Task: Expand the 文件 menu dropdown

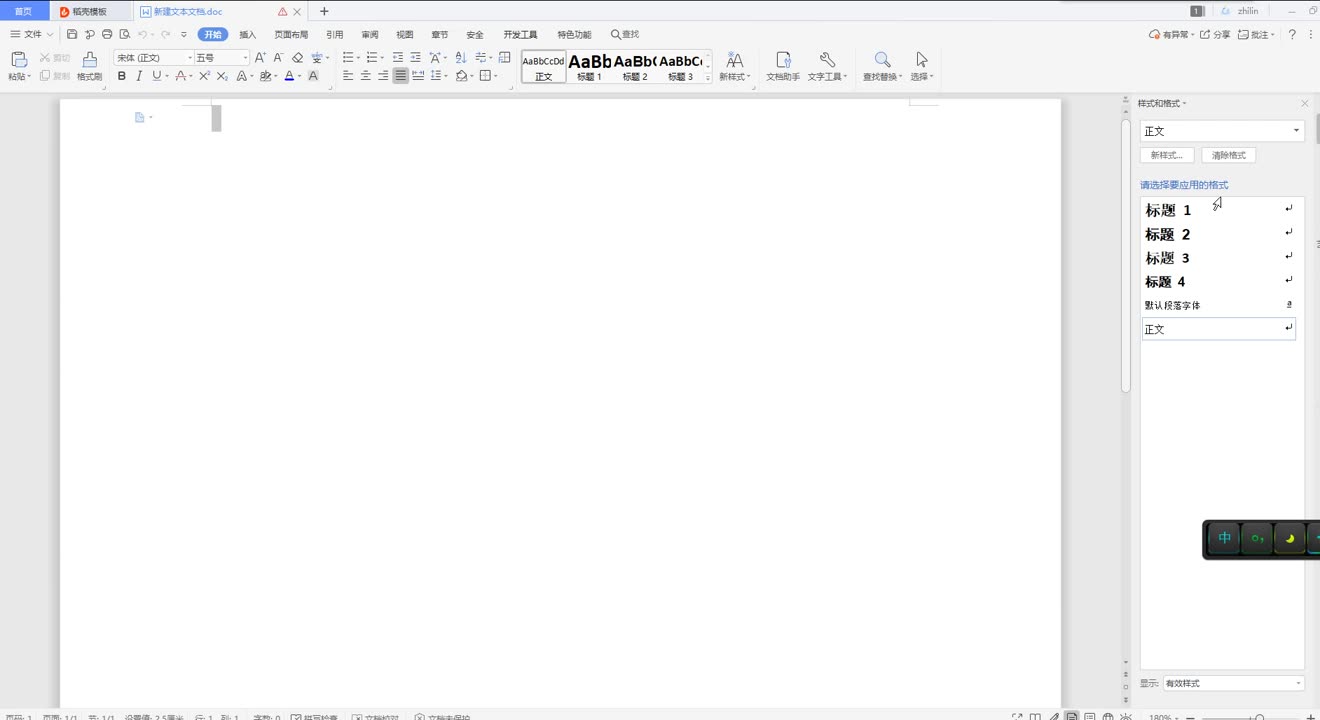Action: coord(32,35)
